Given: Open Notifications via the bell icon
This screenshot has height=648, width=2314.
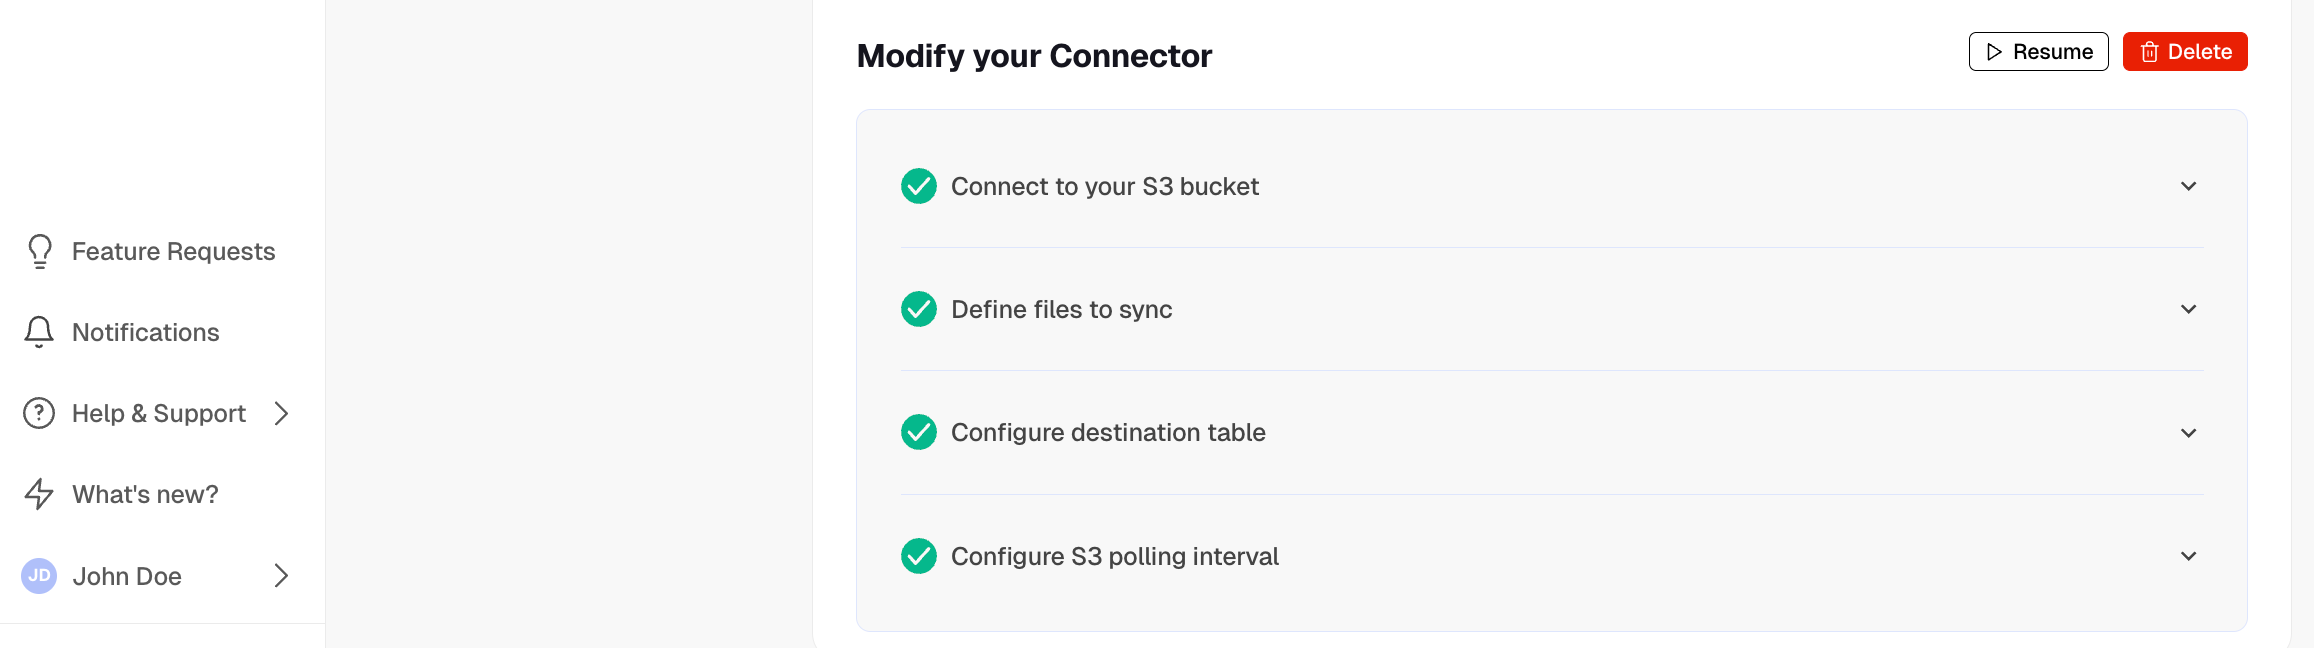Looking at the screenshot, I should click(39, 332).
